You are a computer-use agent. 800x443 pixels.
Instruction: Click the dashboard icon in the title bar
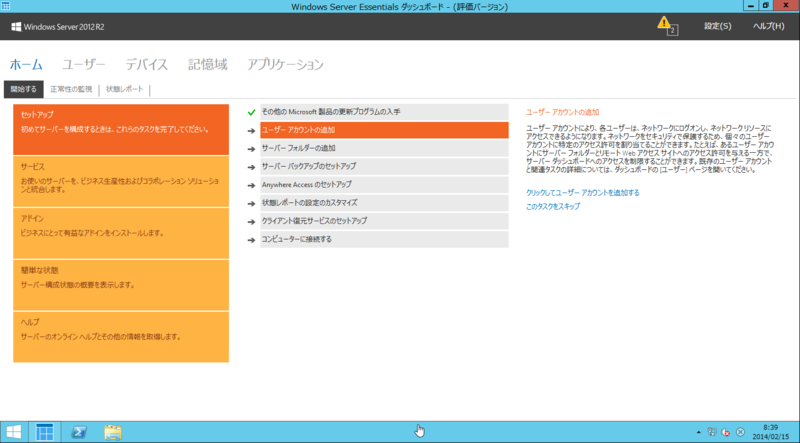(6, 6)
